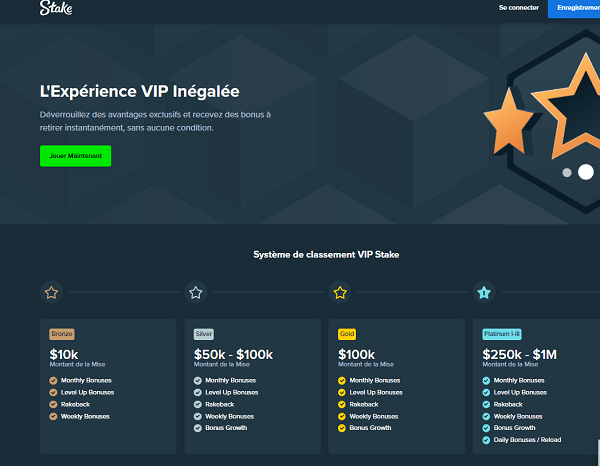Click Platinum Bonus Growth check icon
Screen dimensions: 600x466
(x=486, y=428)
